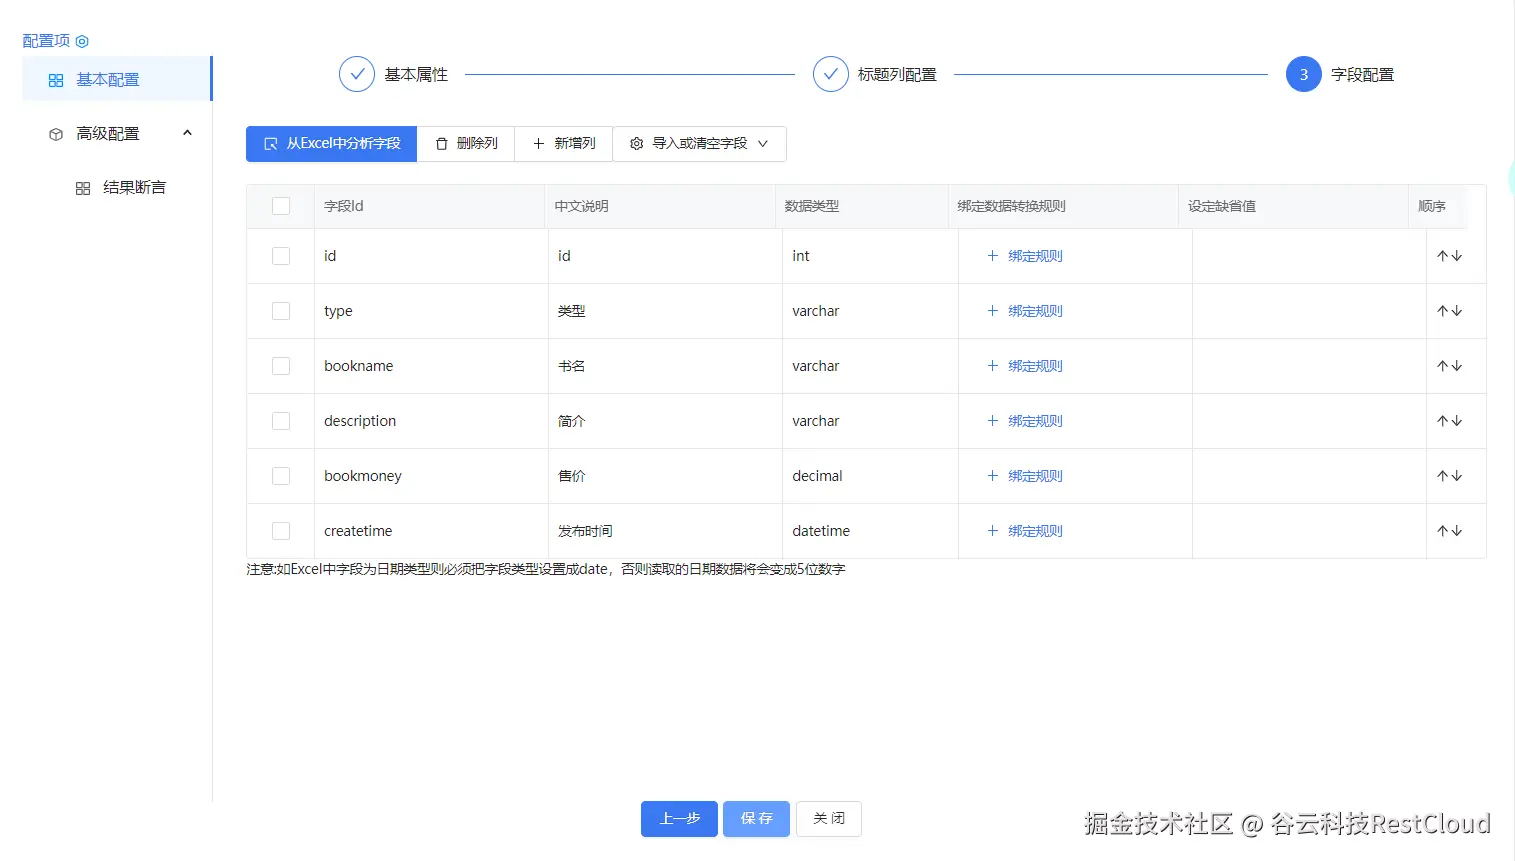Open the 导入或清空字段 dropdown

(762, 143)
